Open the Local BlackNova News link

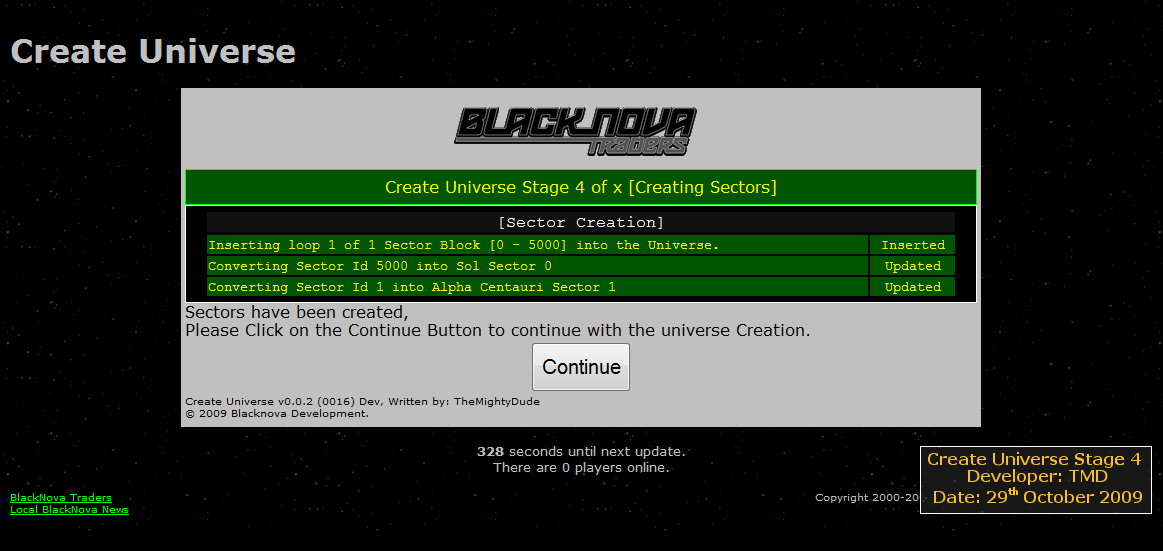70,509
